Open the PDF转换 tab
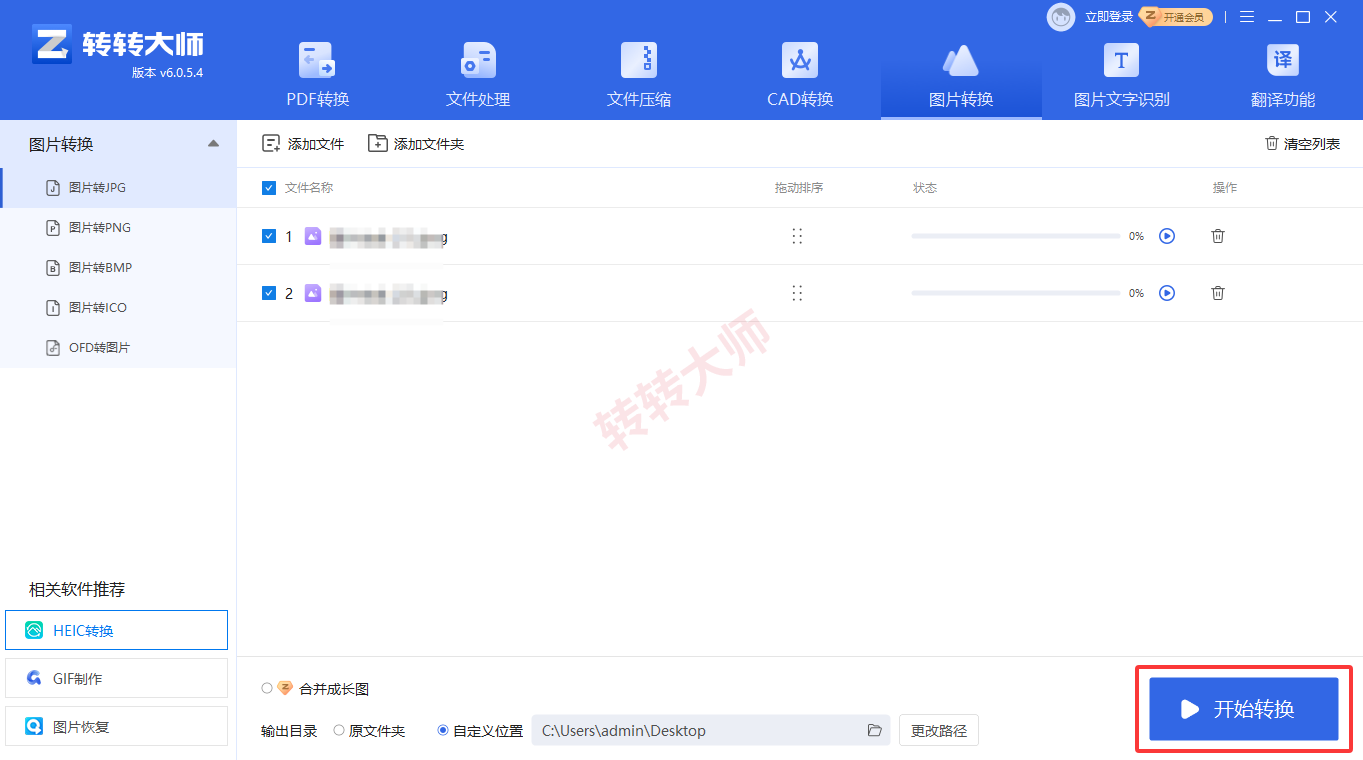The image size is (1363, 760). pyautogui.click(x=318, y=75)
